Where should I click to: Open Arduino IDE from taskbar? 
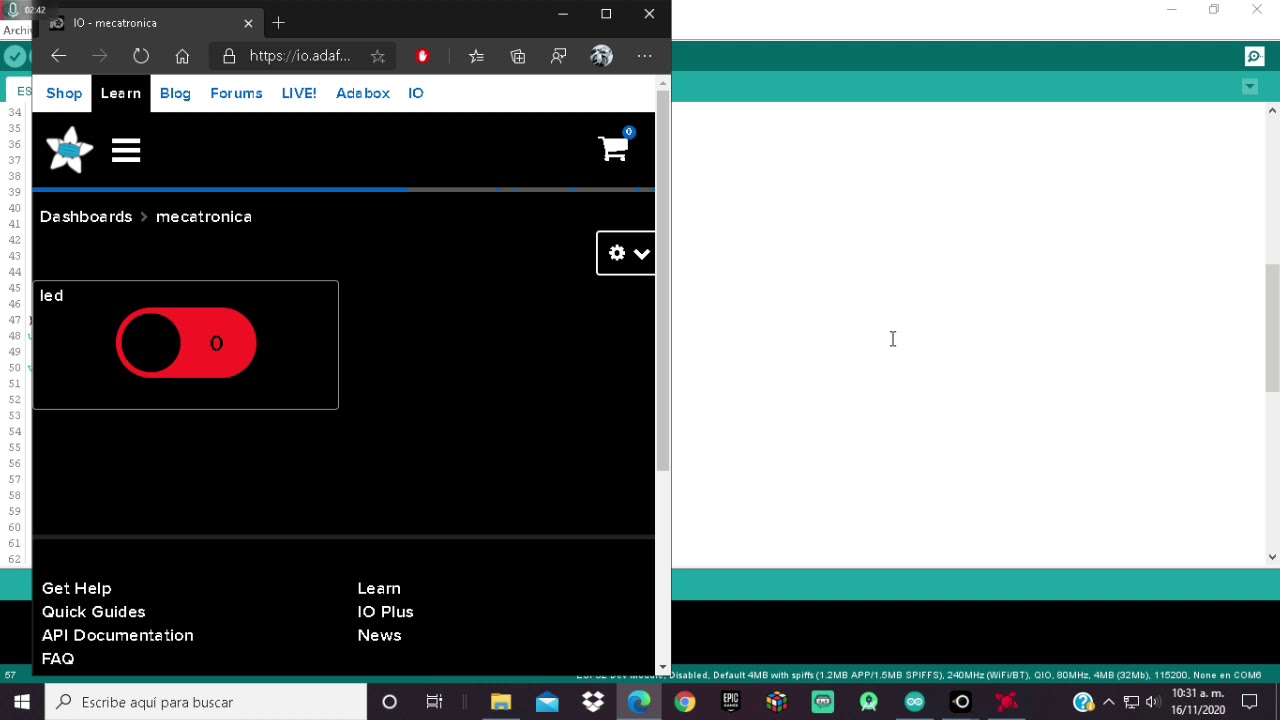click(915, 702)
